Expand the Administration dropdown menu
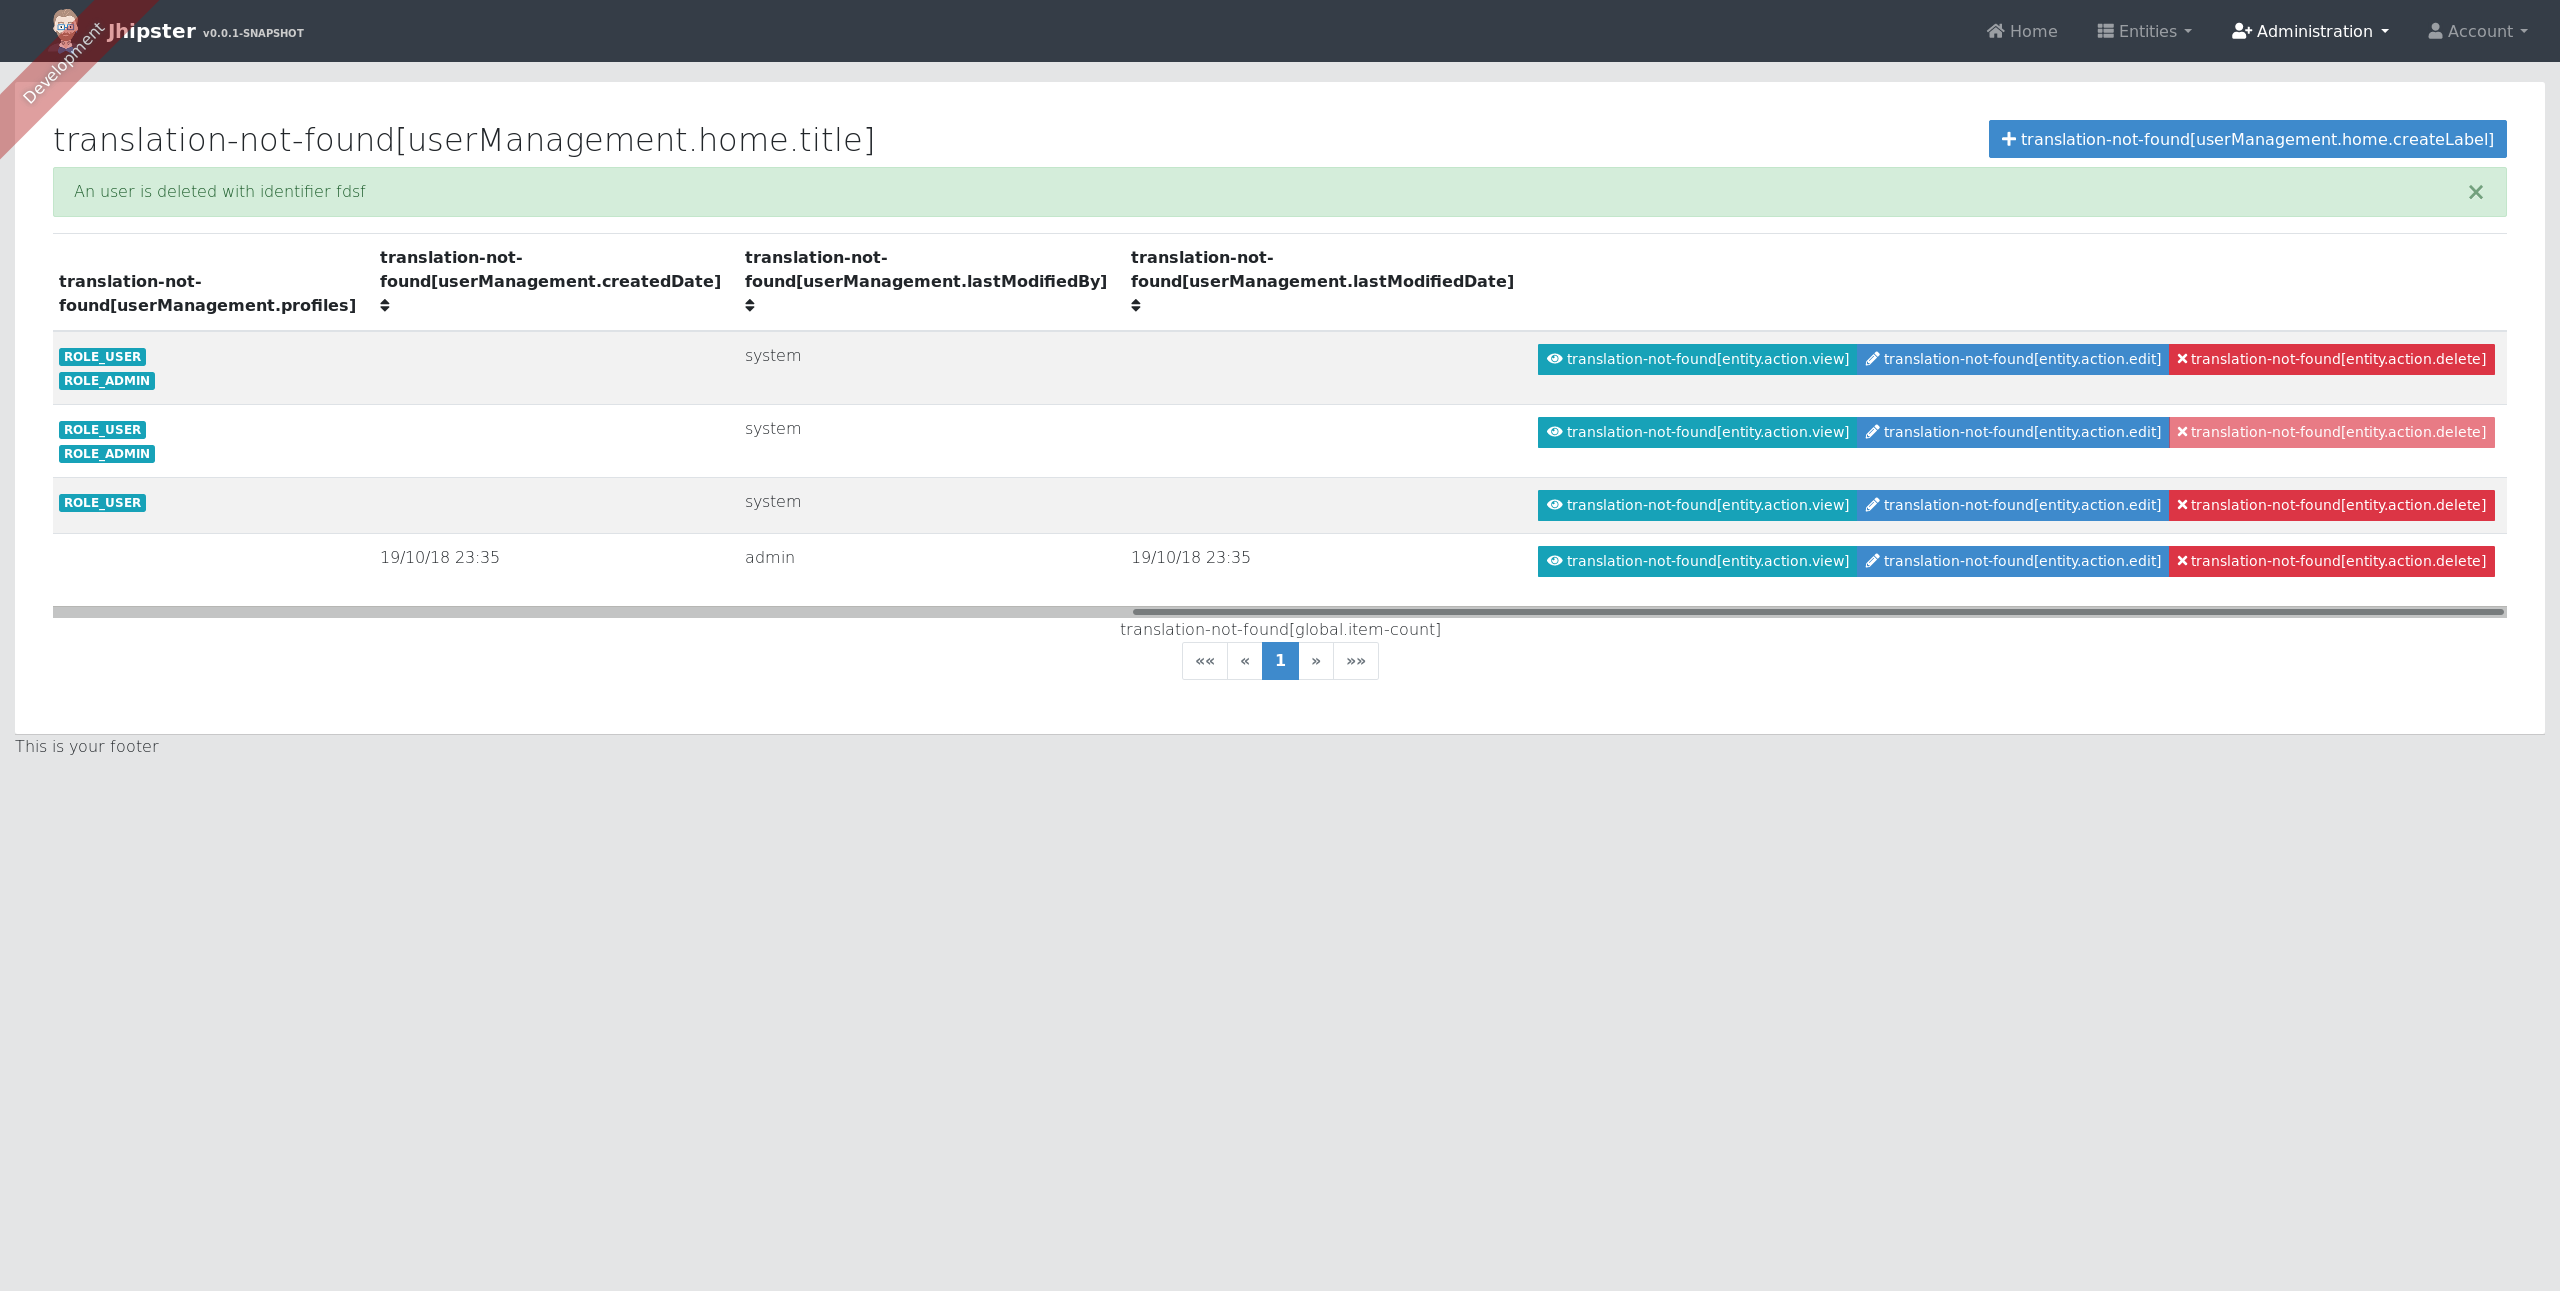The image size is (2560, 1291). (x=2310, y=31)
